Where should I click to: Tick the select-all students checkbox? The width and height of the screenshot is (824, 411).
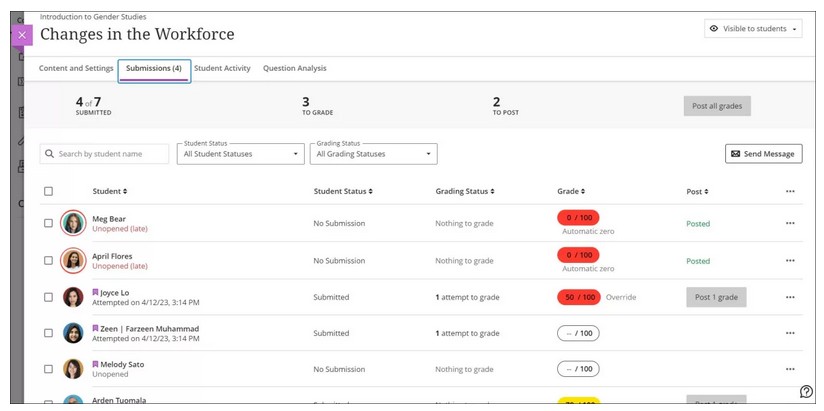(48, 191)
